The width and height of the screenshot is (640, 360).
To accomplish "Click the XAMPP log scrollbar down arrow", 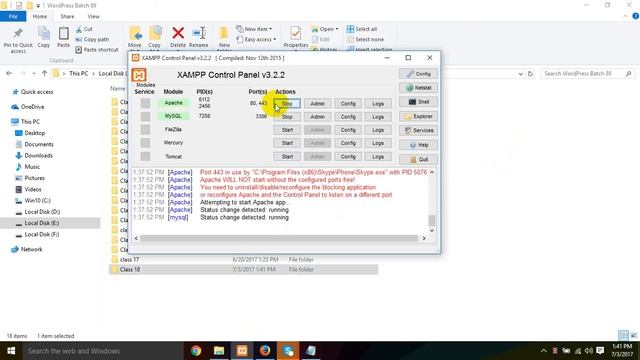I will point(432,230).
